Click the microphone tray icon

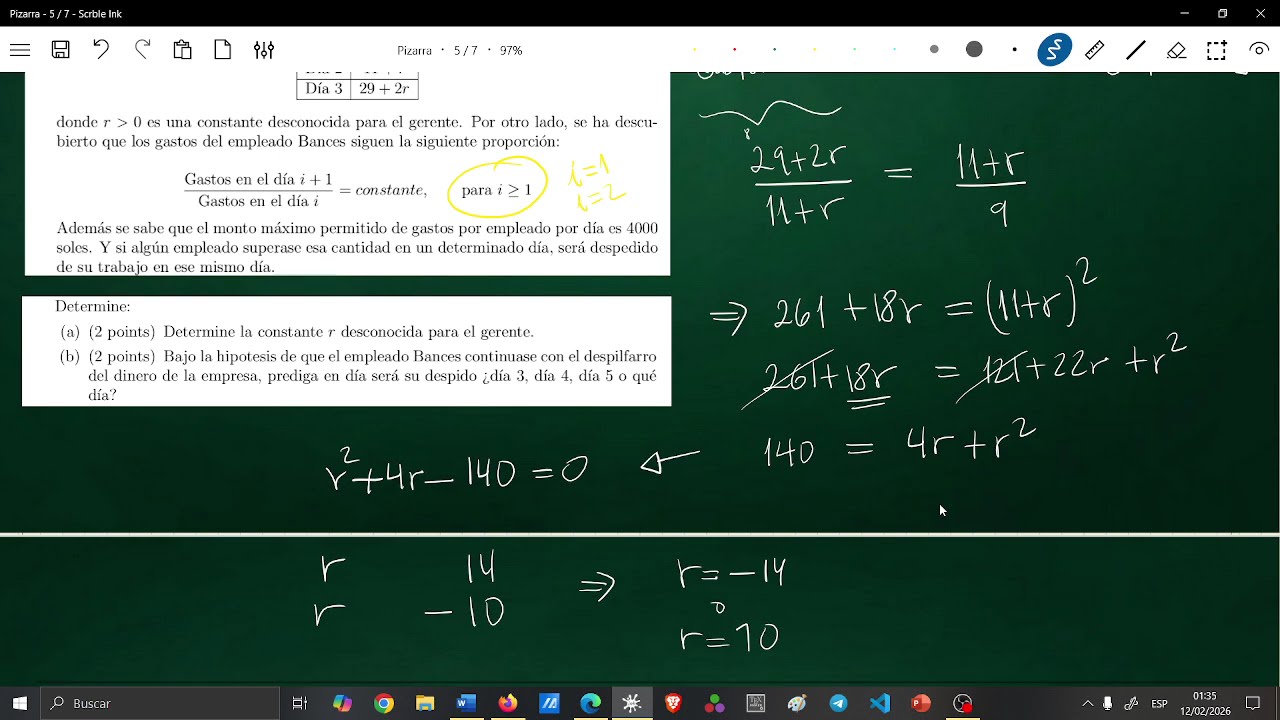pyautogui.click(x=1108, y=703)
